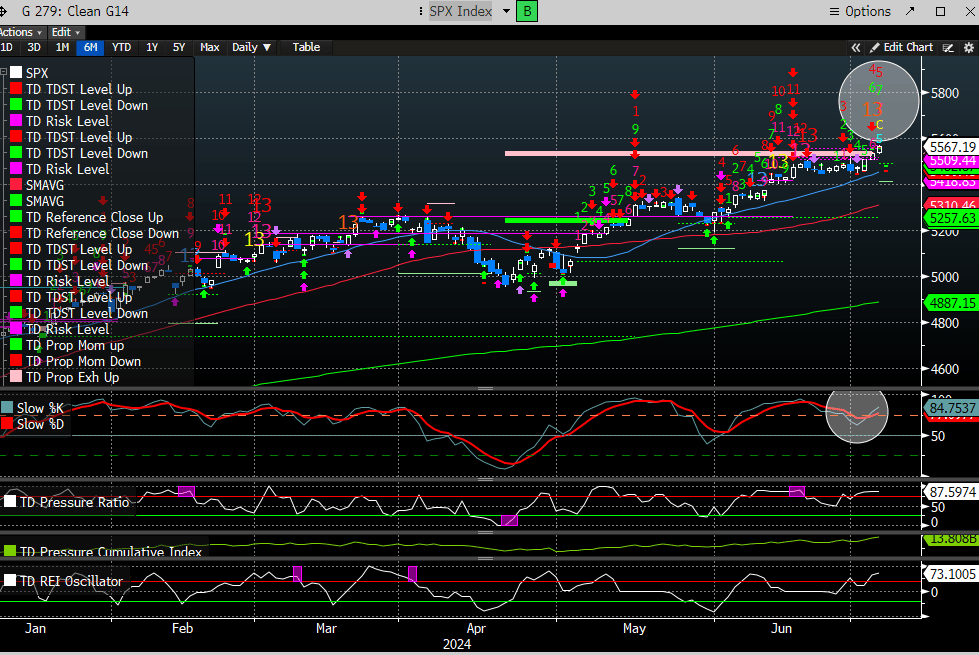Click the annotate icon beside Edit Chart

click(x=949, y=47)
